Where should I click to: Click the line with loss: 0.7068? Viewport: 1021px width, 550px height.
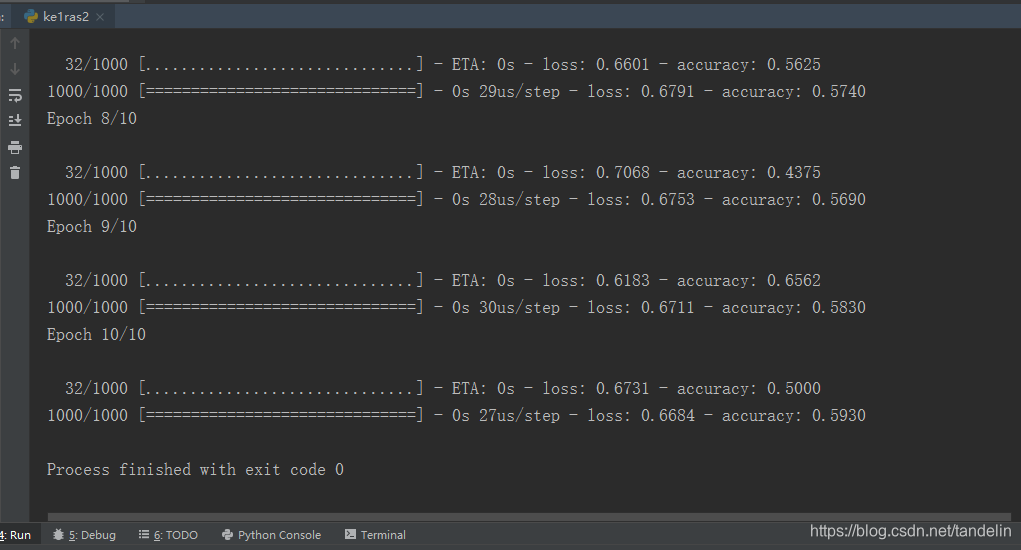coord(443,172)
